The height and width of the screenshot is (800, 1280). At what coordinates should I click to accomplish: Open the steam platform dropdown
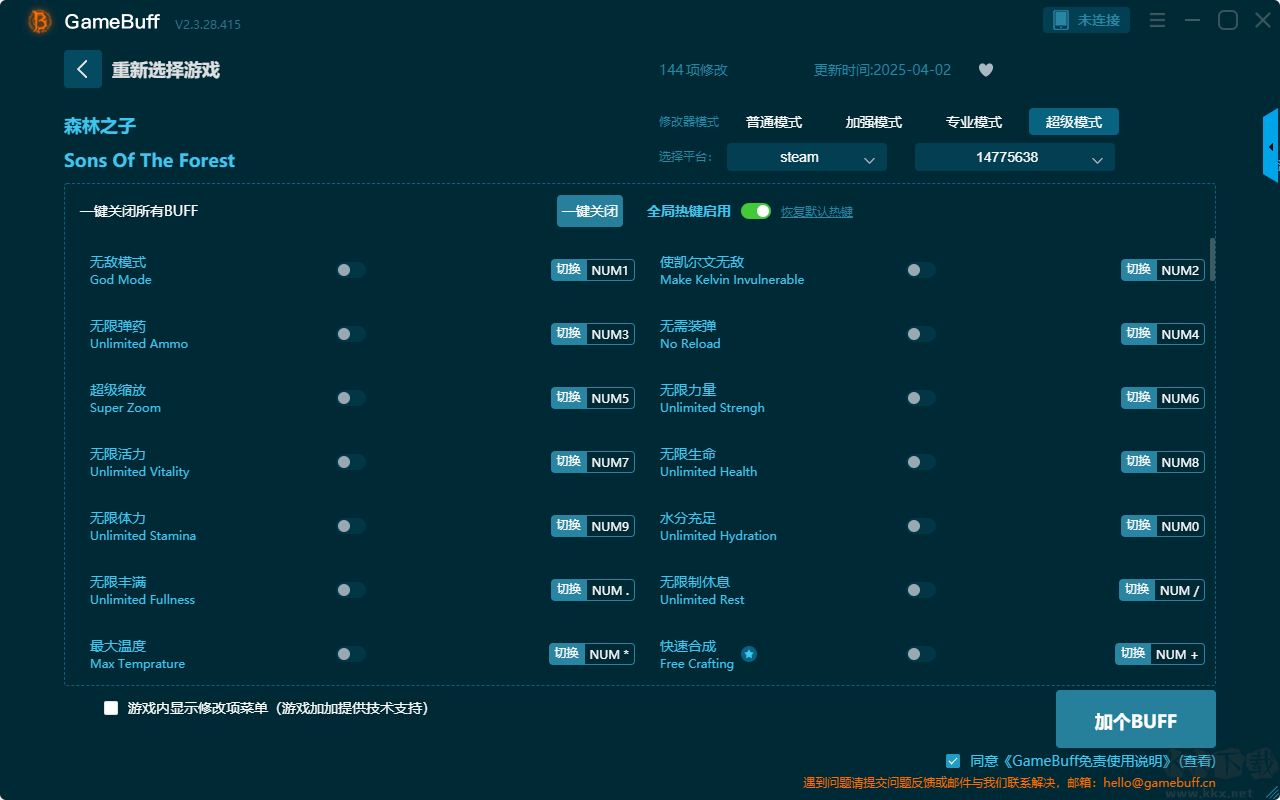(x=807, y=157)
